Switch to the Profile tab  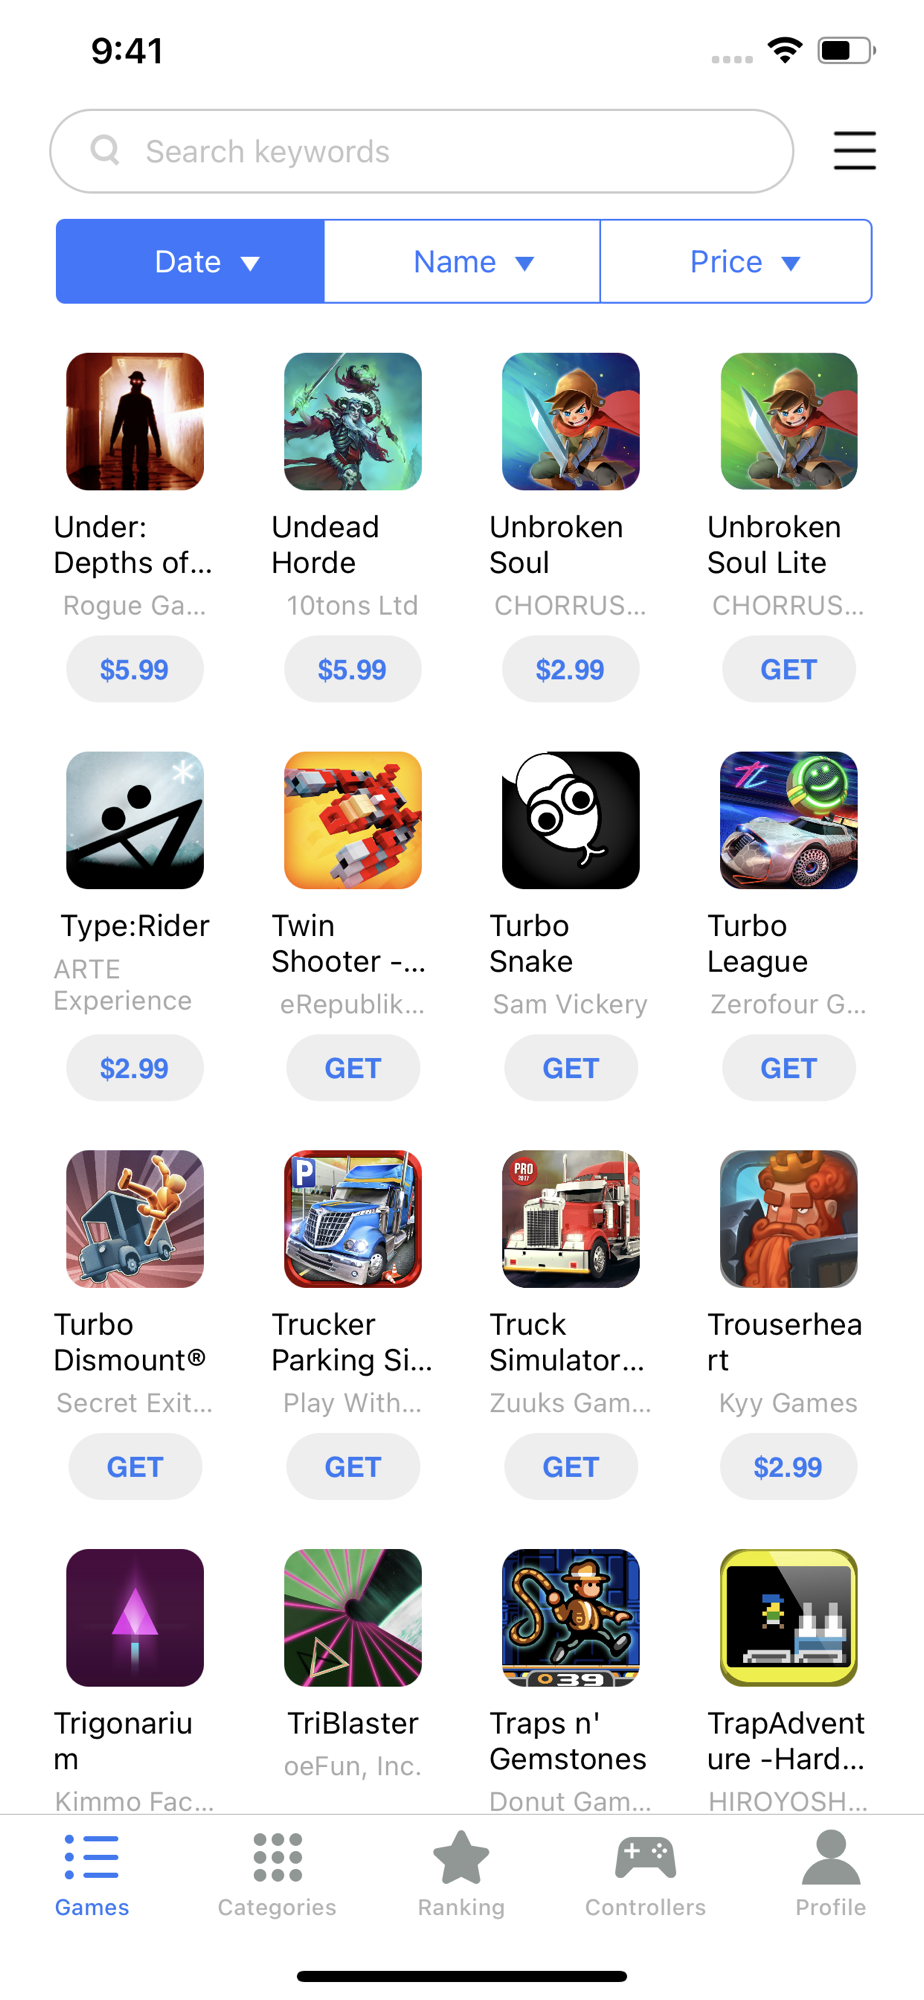[x=830, y=1876]
